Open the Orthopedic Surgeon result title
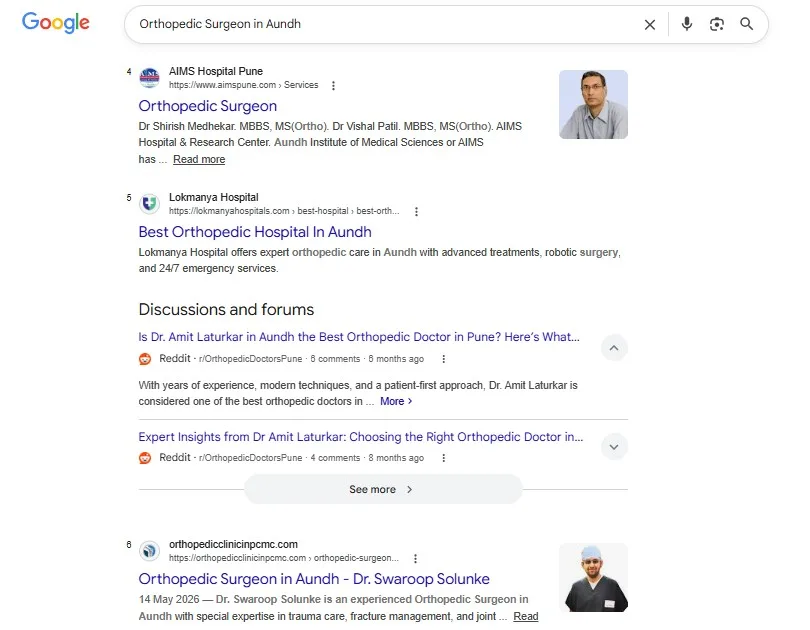 208,106
